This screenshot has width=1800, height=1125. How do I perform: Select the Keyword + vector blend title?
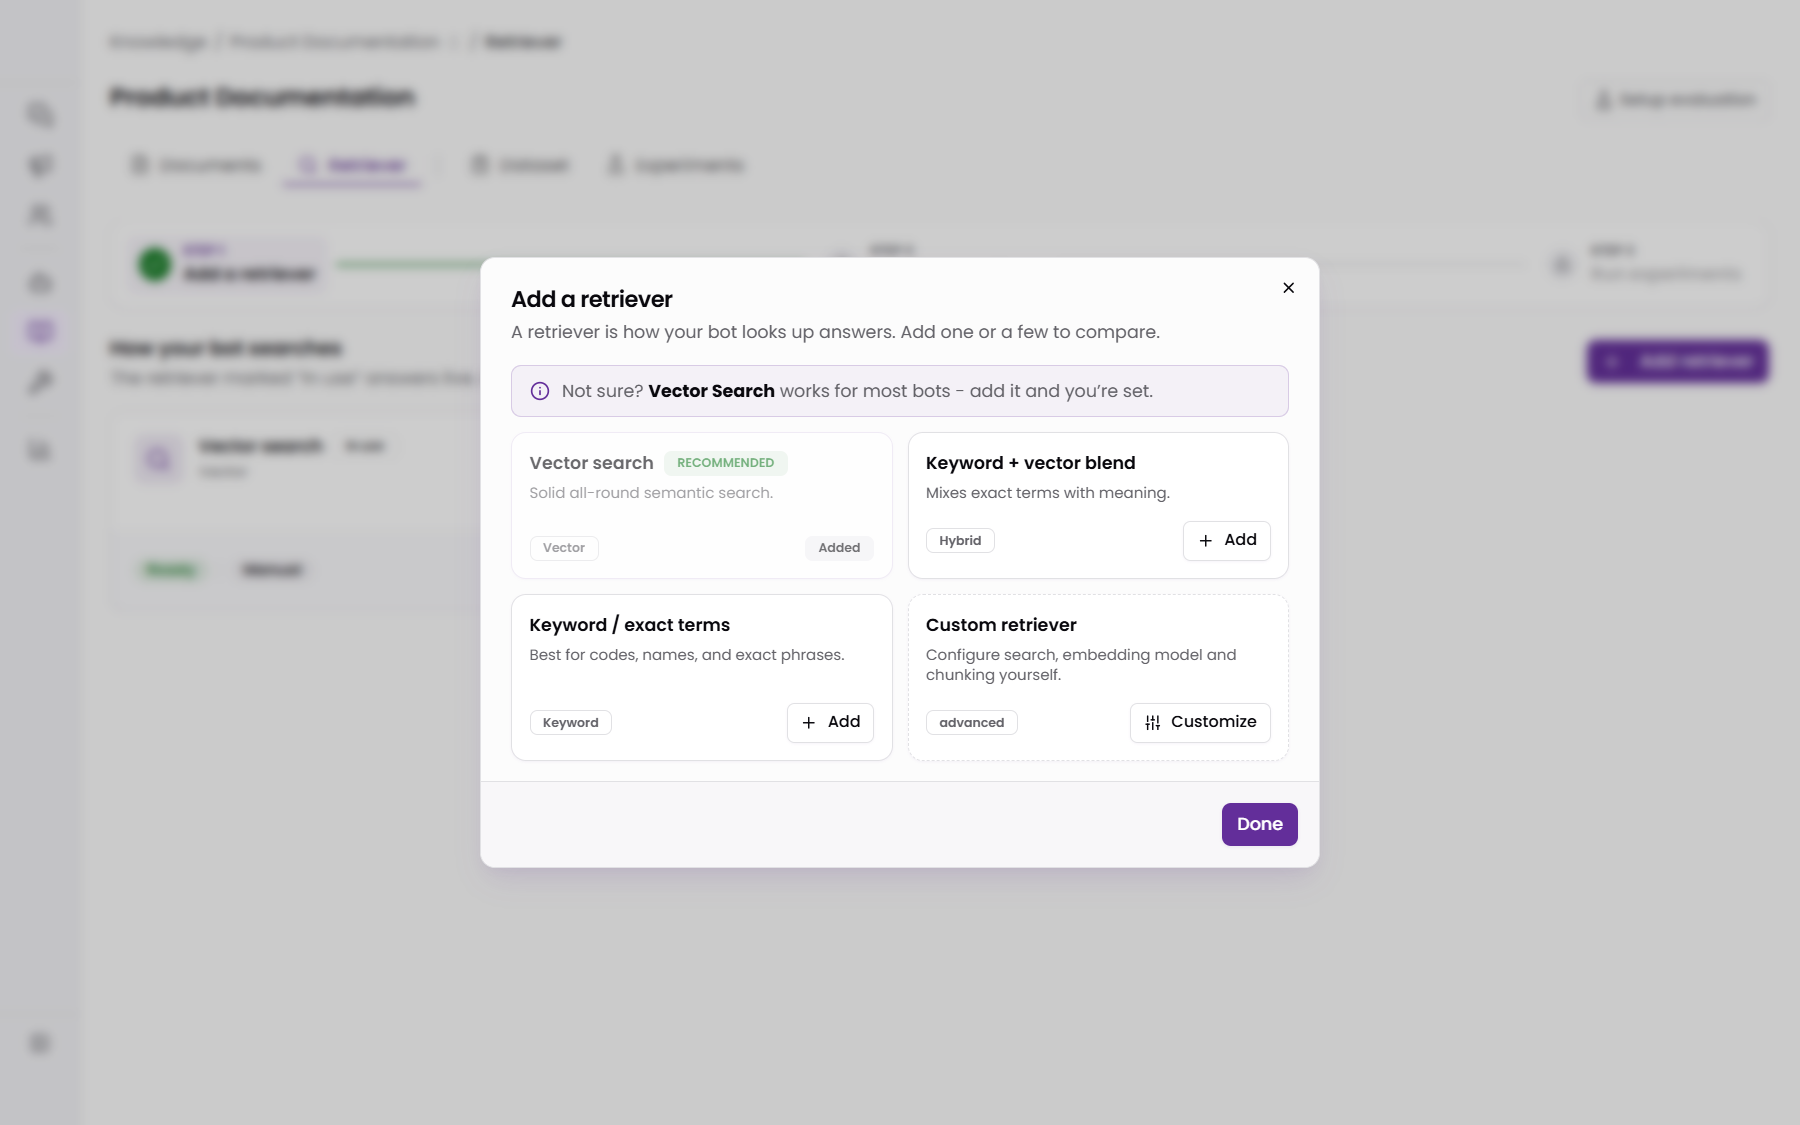1030,463
